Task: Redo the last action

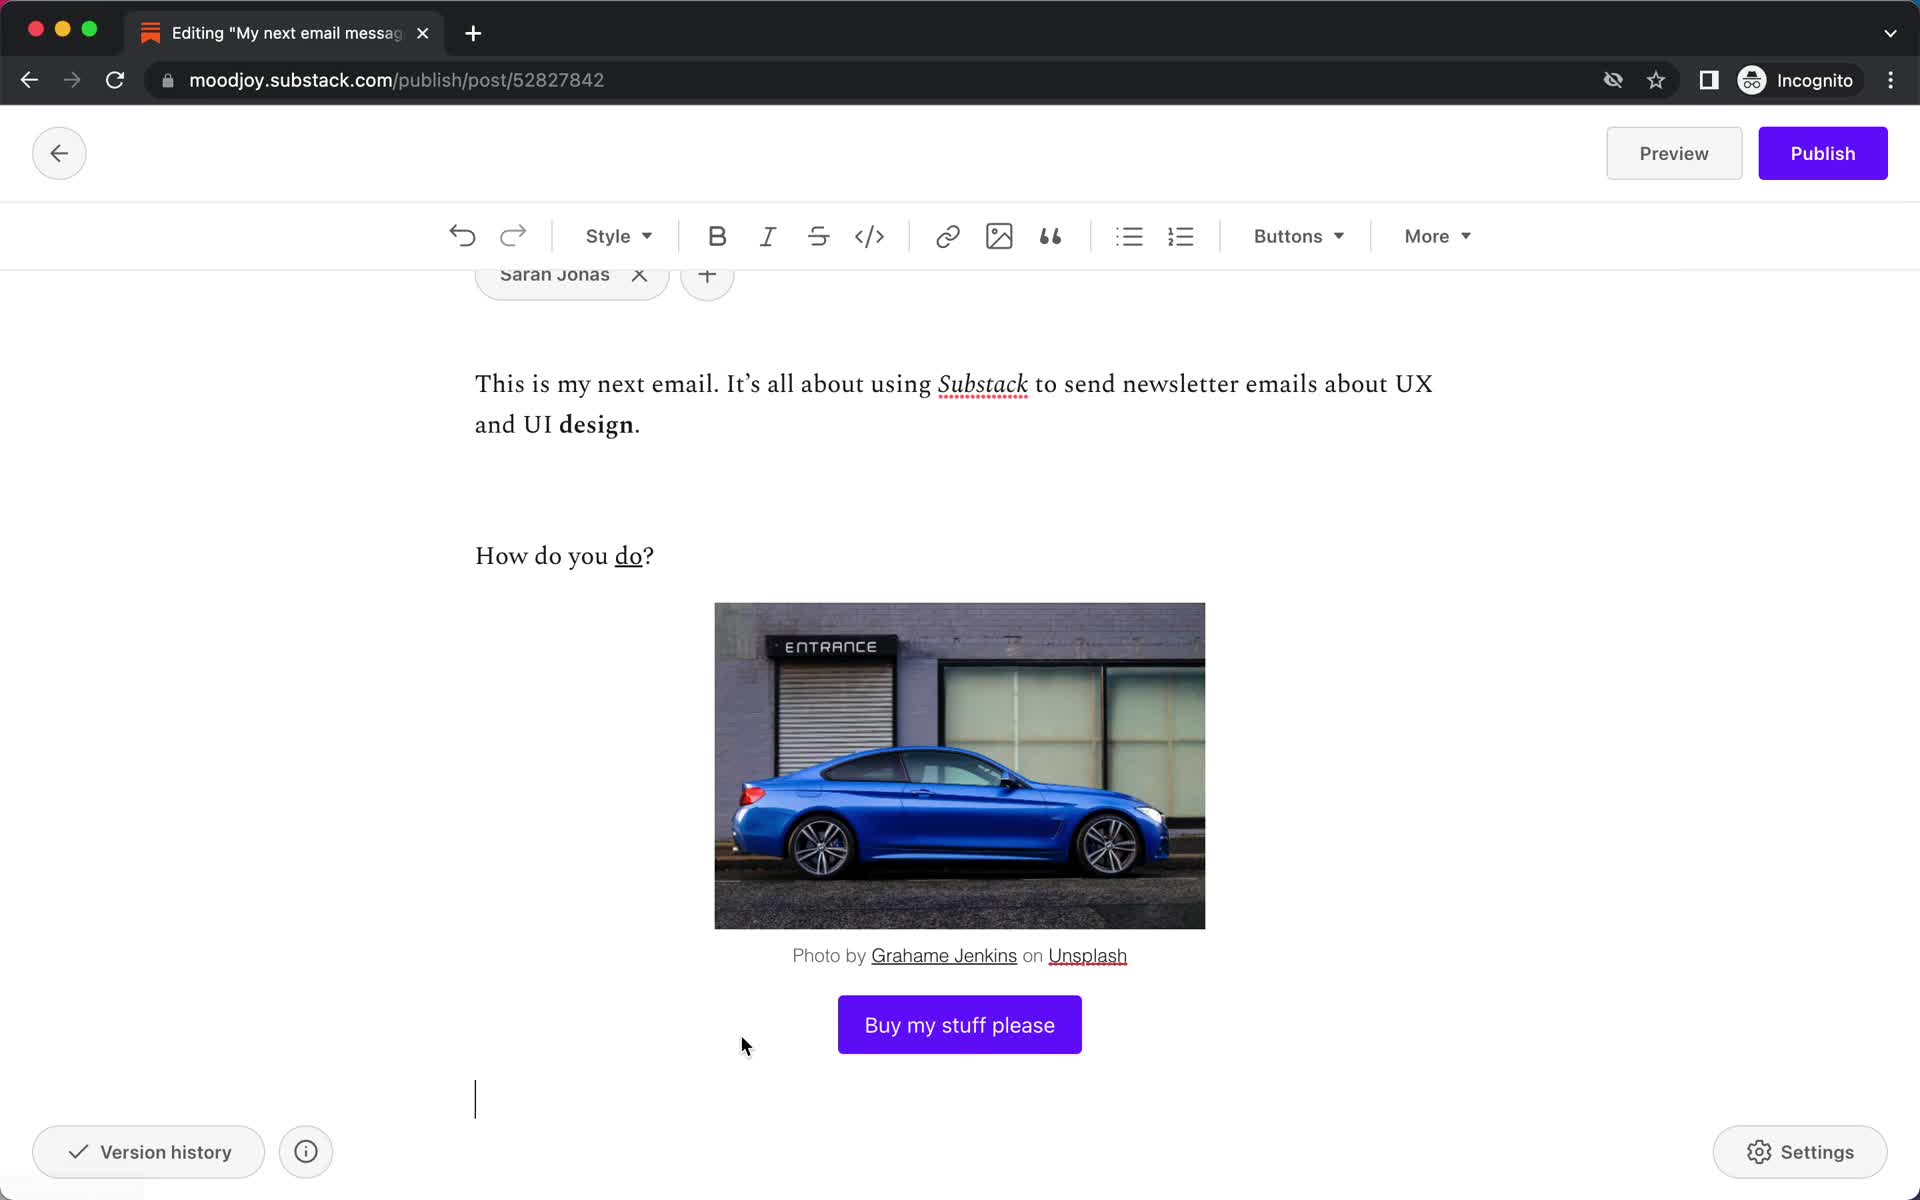Action: pyautogui.click(x=513, y=236)
